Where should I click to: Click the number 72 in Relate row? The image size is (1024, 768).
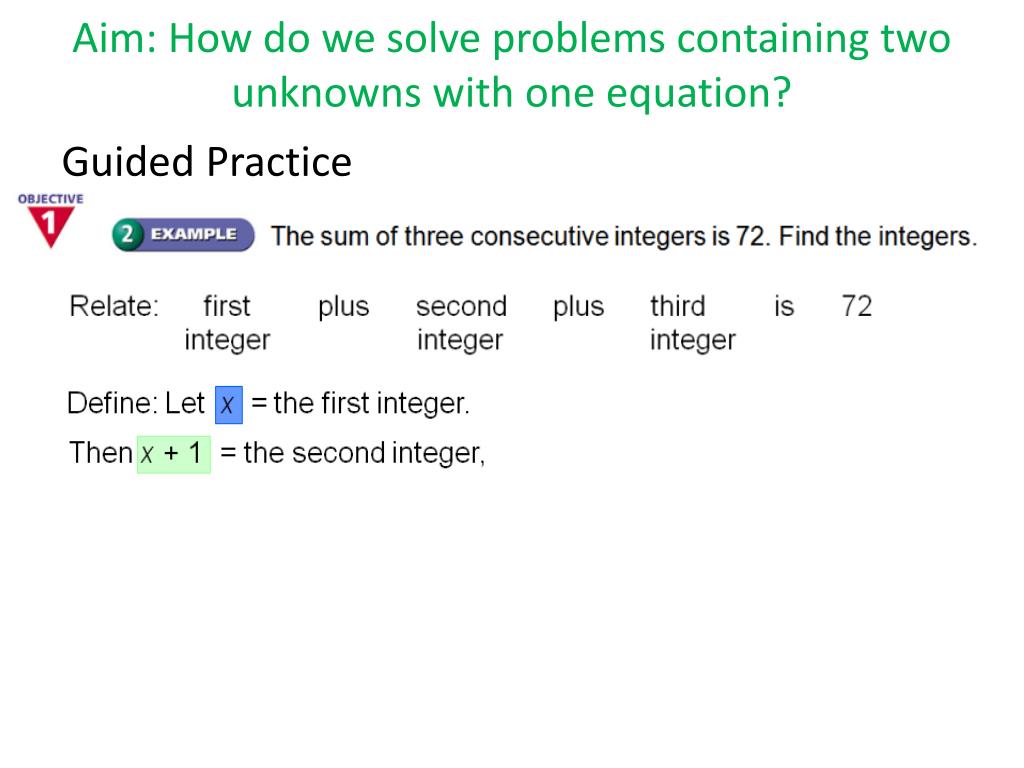point(857,306)
